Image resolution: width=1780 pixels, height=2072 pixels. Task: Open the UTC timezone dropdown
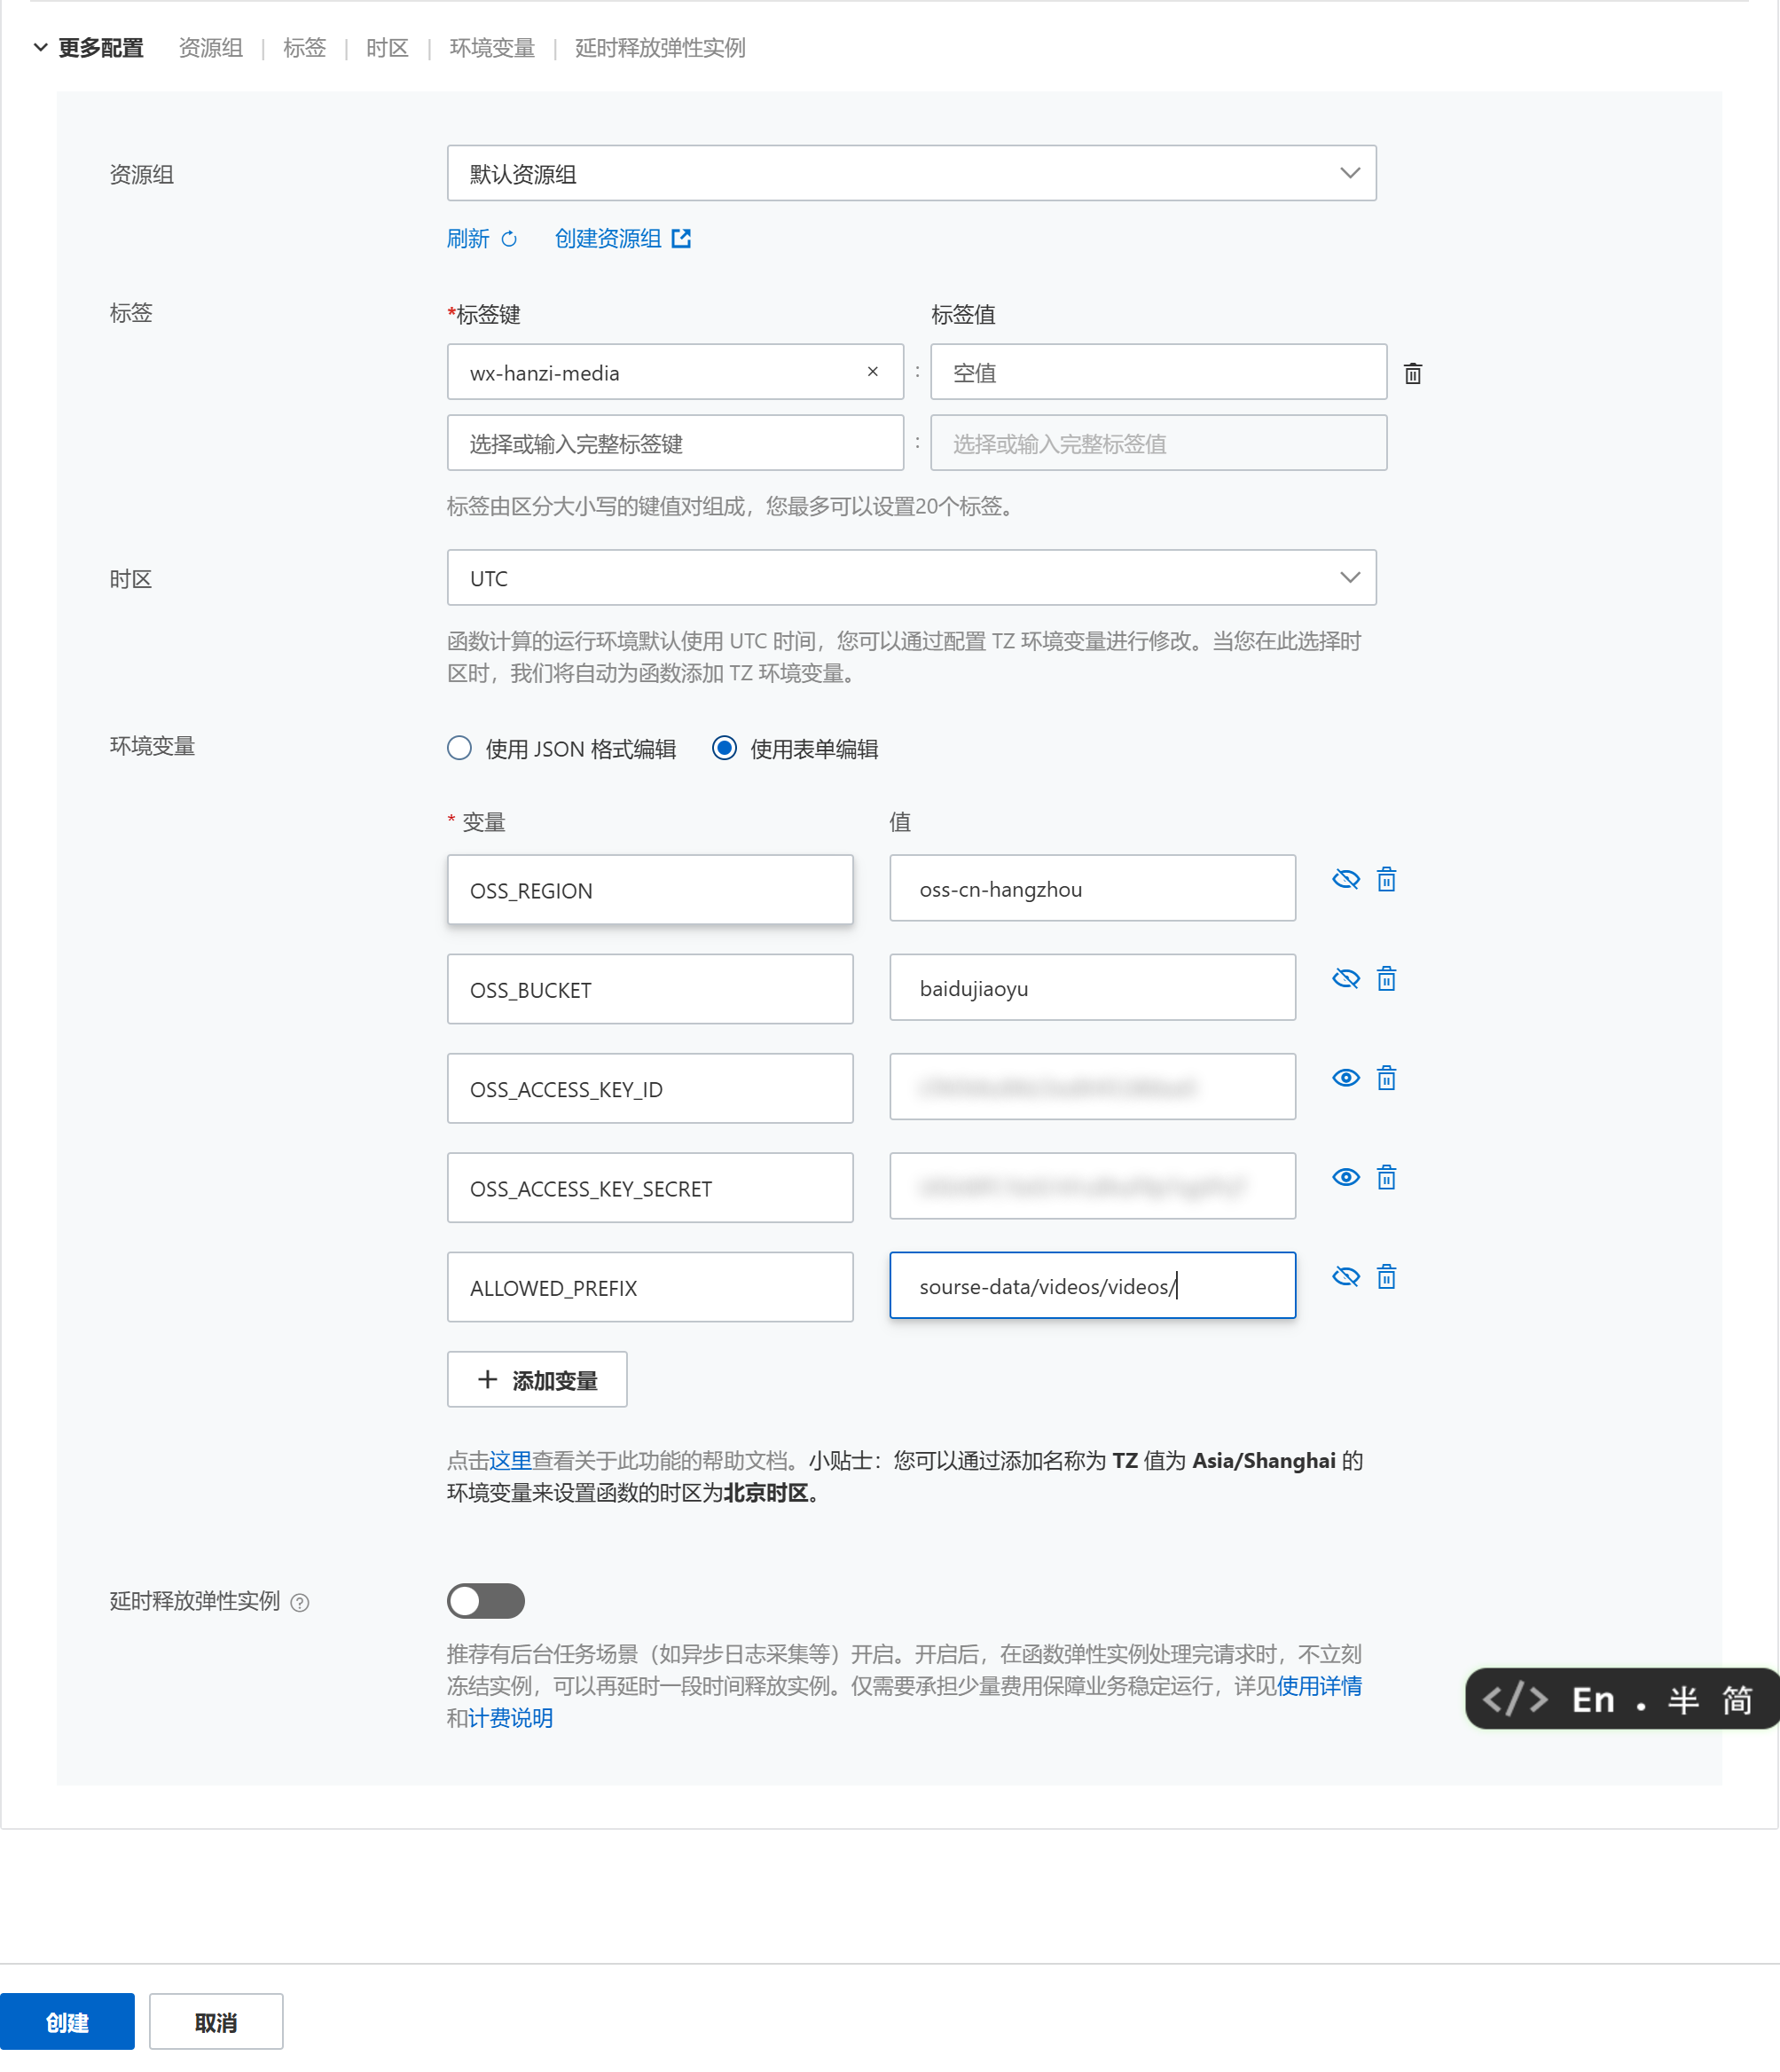tap(1349, 577)
